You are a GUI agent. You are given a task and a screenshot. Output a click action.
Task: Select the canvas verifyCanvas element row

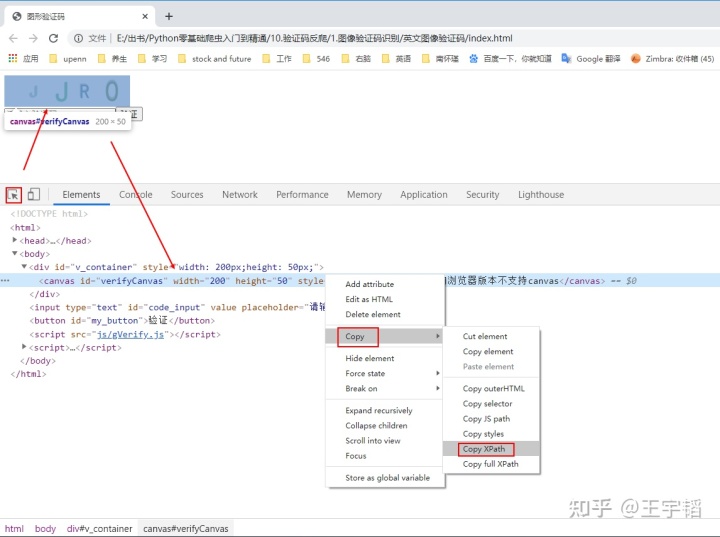(x=360, y=281)
